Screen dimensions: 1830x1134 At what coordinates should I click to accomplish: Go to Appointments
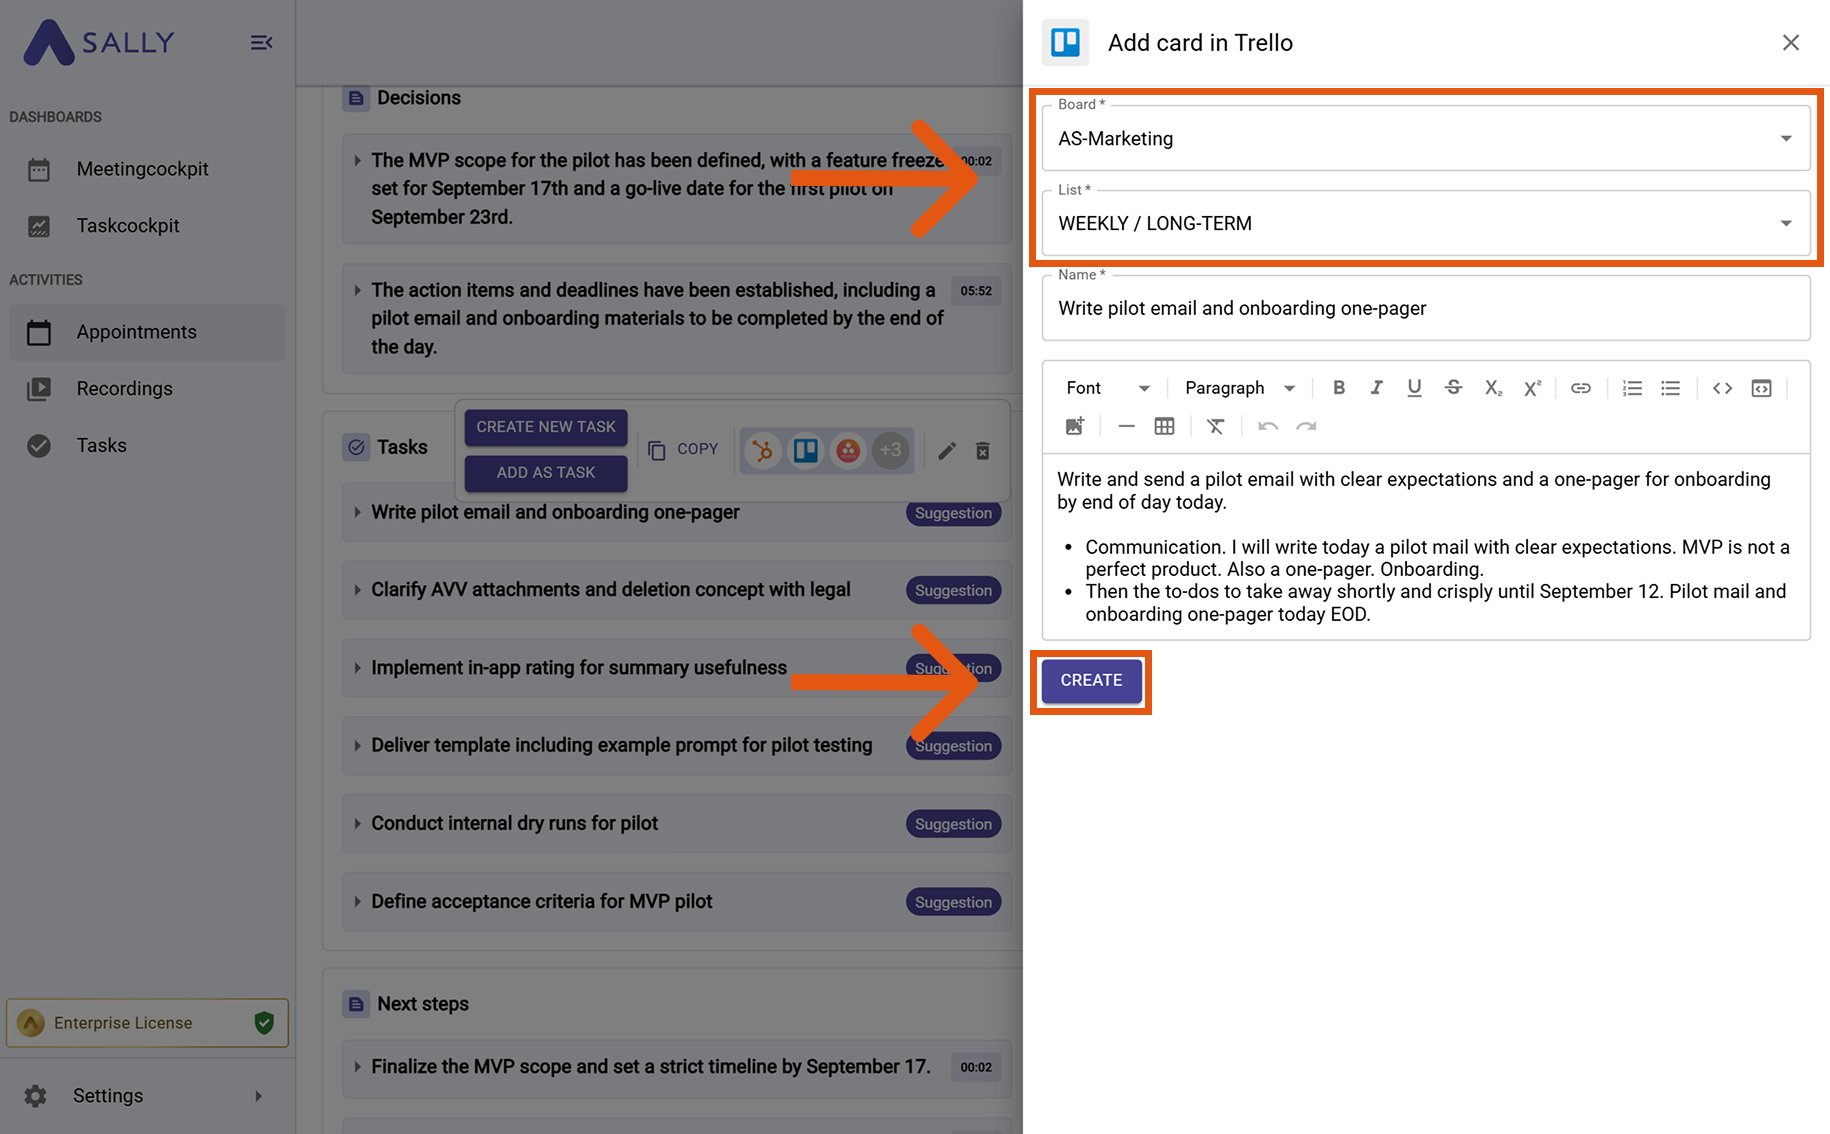pos(147,332)
